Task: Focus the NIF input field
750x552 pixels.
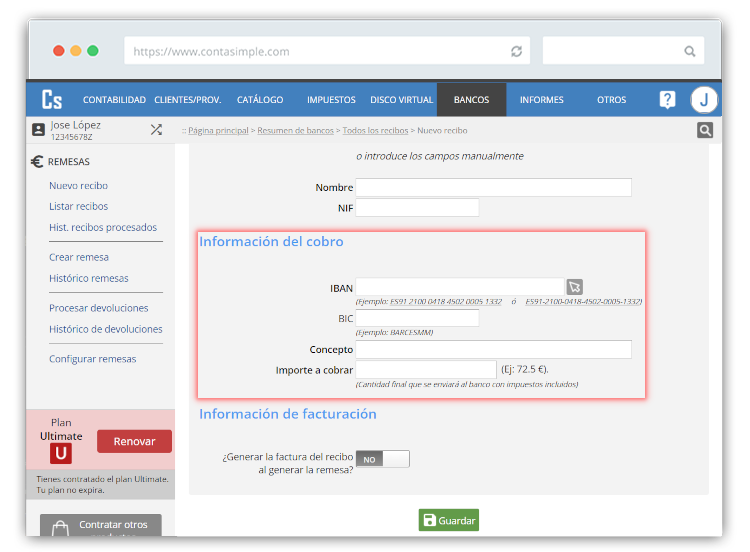Action: click(417, 208)
